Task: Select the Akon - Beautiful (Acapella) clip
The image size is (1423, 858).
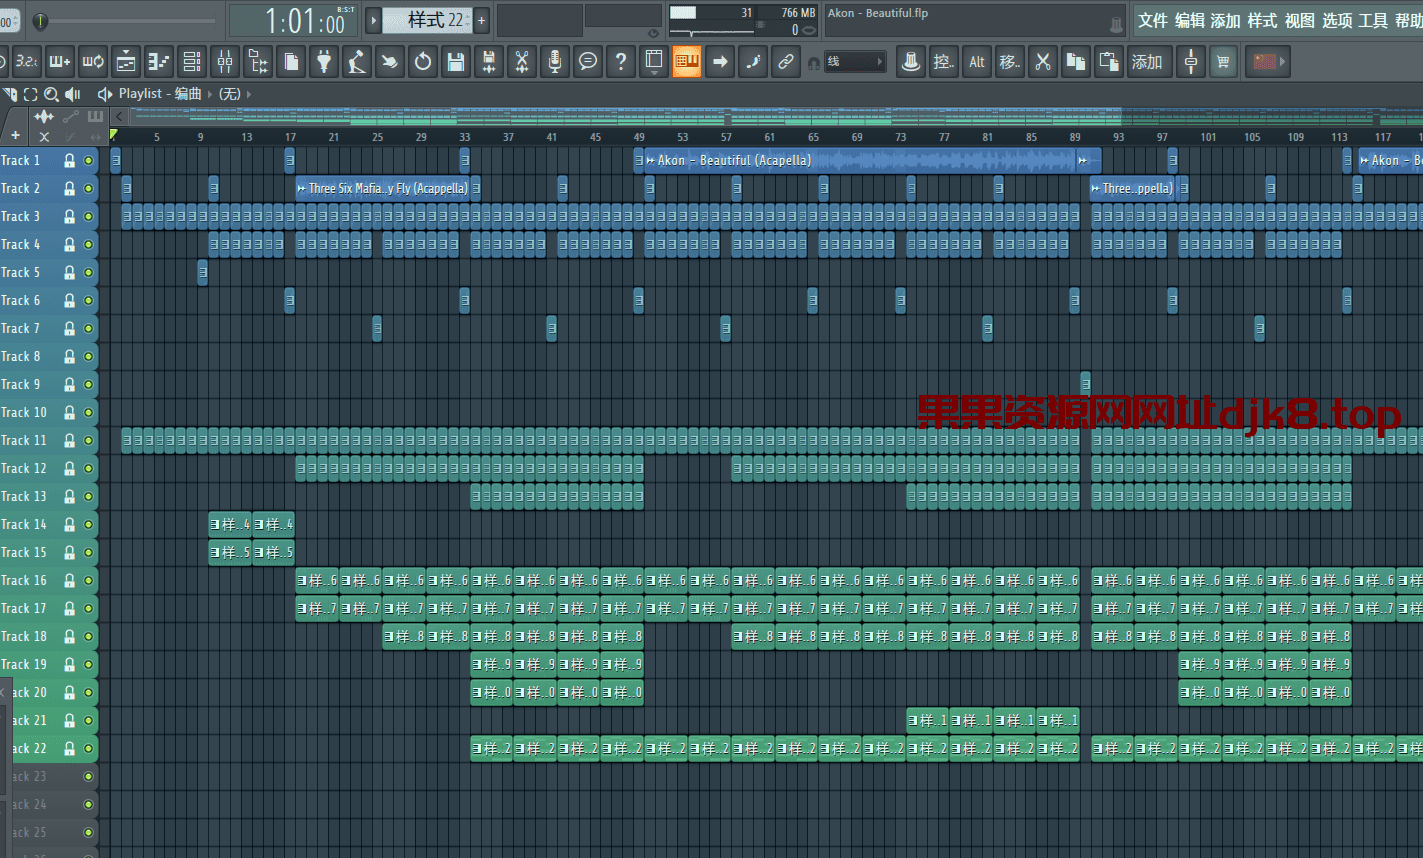Action: 860,160
